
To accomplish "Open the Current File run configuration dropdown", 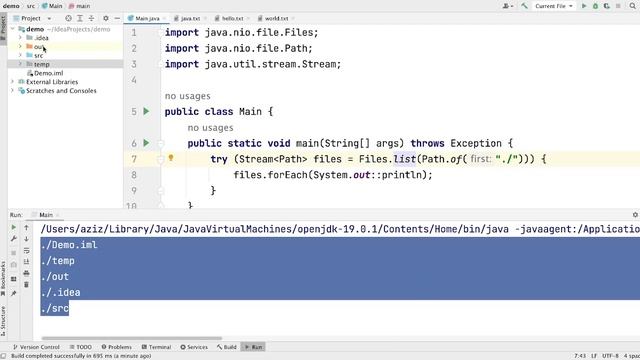I will pos(554,6).
